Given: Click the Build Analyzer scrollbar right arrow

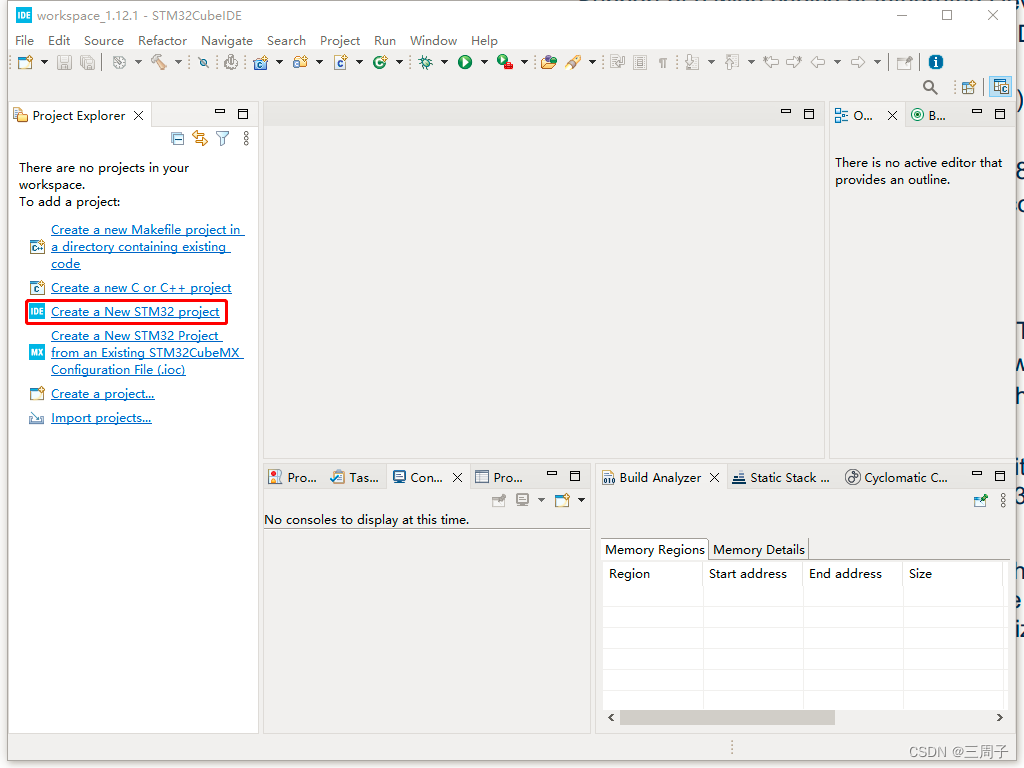Looking at the screenshot, I should 999,718.
